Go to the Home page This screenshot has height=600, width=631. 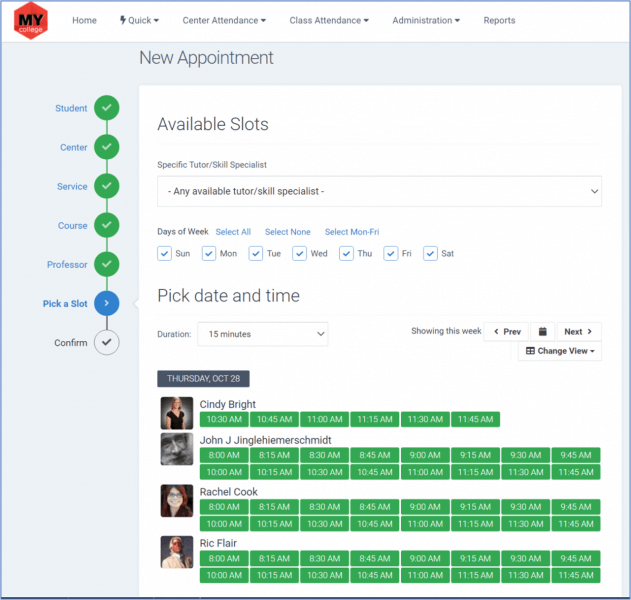85,20
